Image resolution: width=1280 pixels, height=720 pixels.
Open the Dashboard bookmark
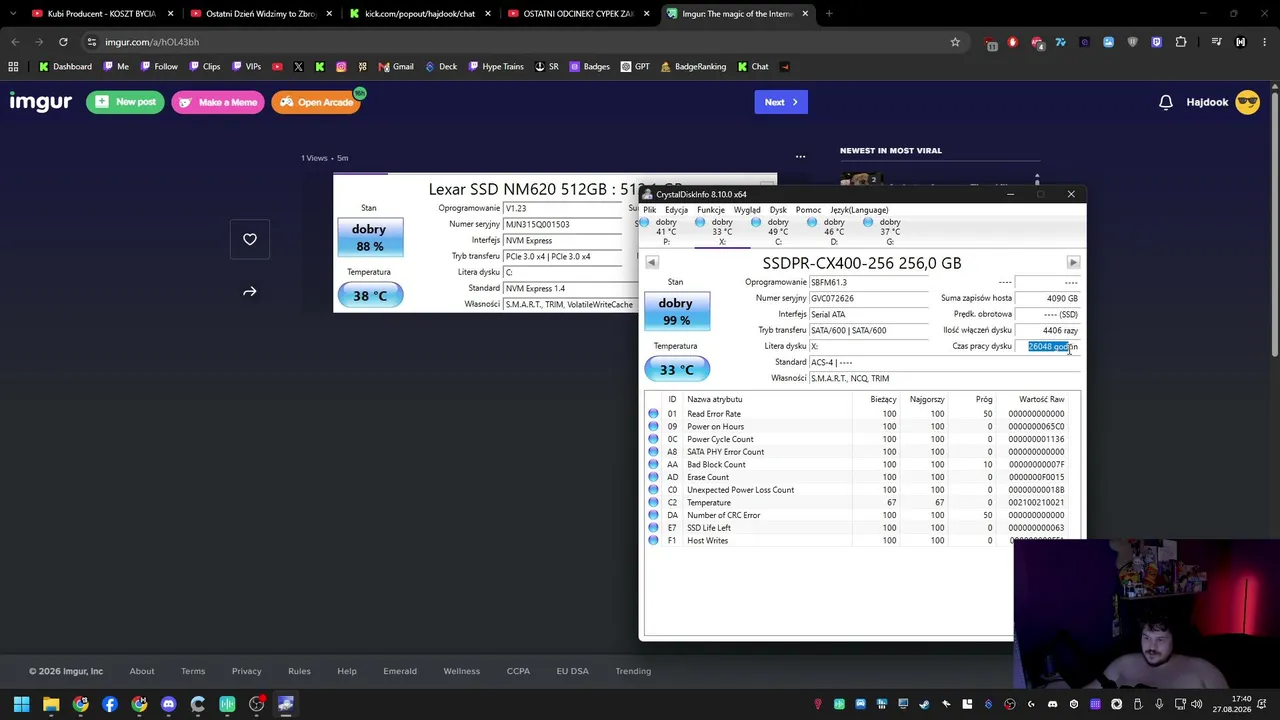tap(65, 67)
